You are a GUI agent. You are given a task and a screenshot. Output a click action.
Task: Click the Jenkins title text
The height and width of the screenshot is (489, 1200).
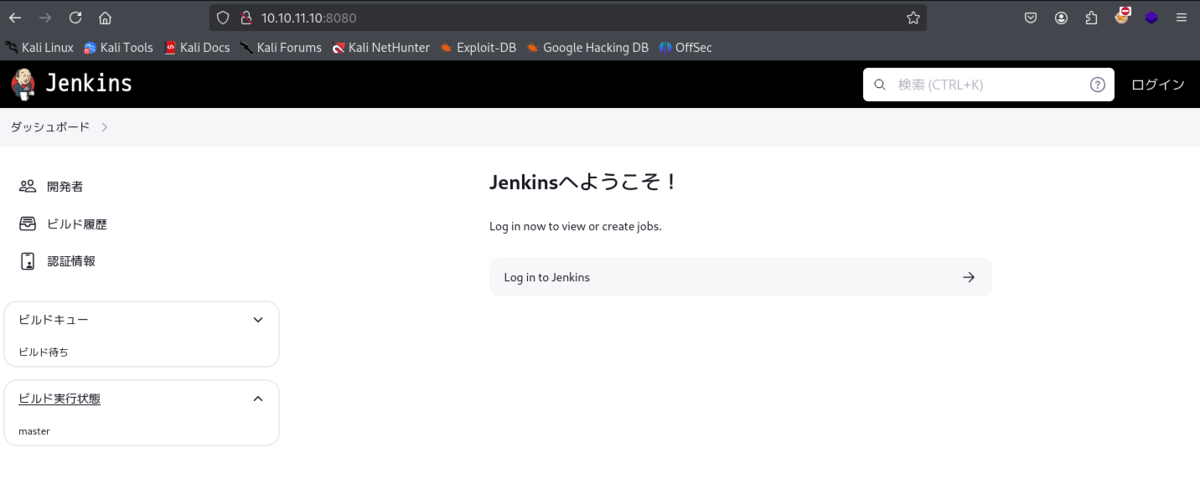pos(89,84)
